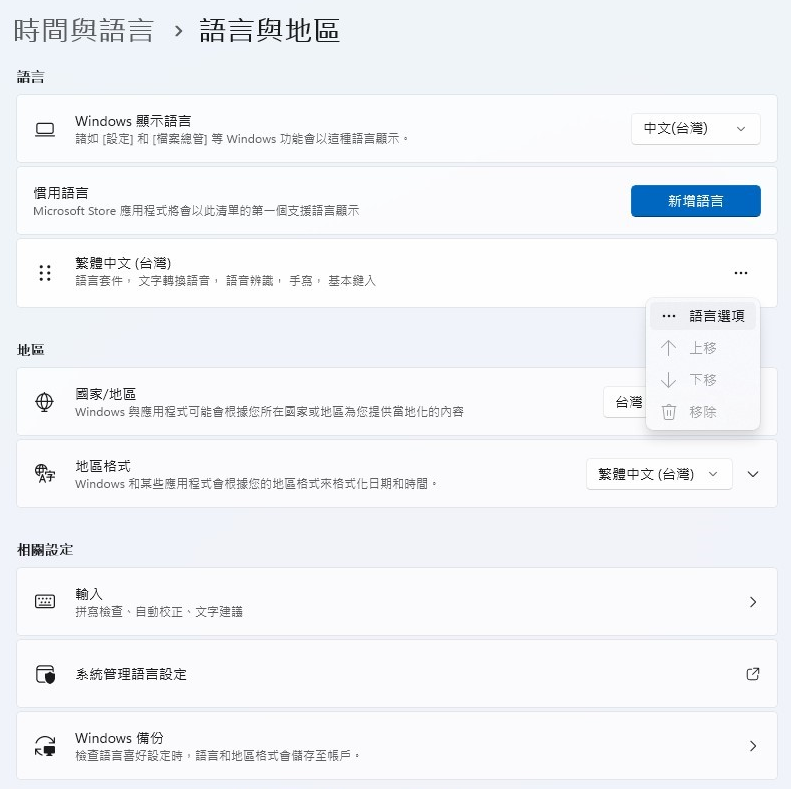The height and width of the screenshot is (789, 791).
Task: Open the Windows 備份 row chevron
Action: pyautogui.click(x=753, y=746)
